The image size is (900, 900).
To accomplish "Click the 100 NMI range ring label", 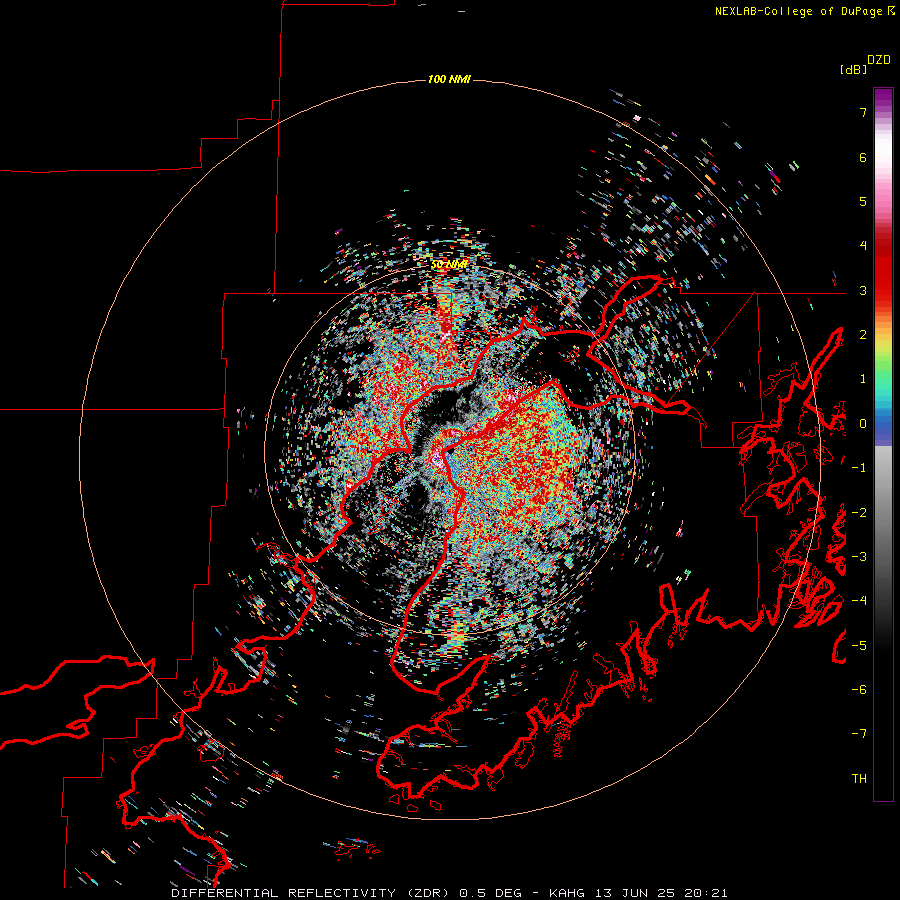I will [449, 79].
